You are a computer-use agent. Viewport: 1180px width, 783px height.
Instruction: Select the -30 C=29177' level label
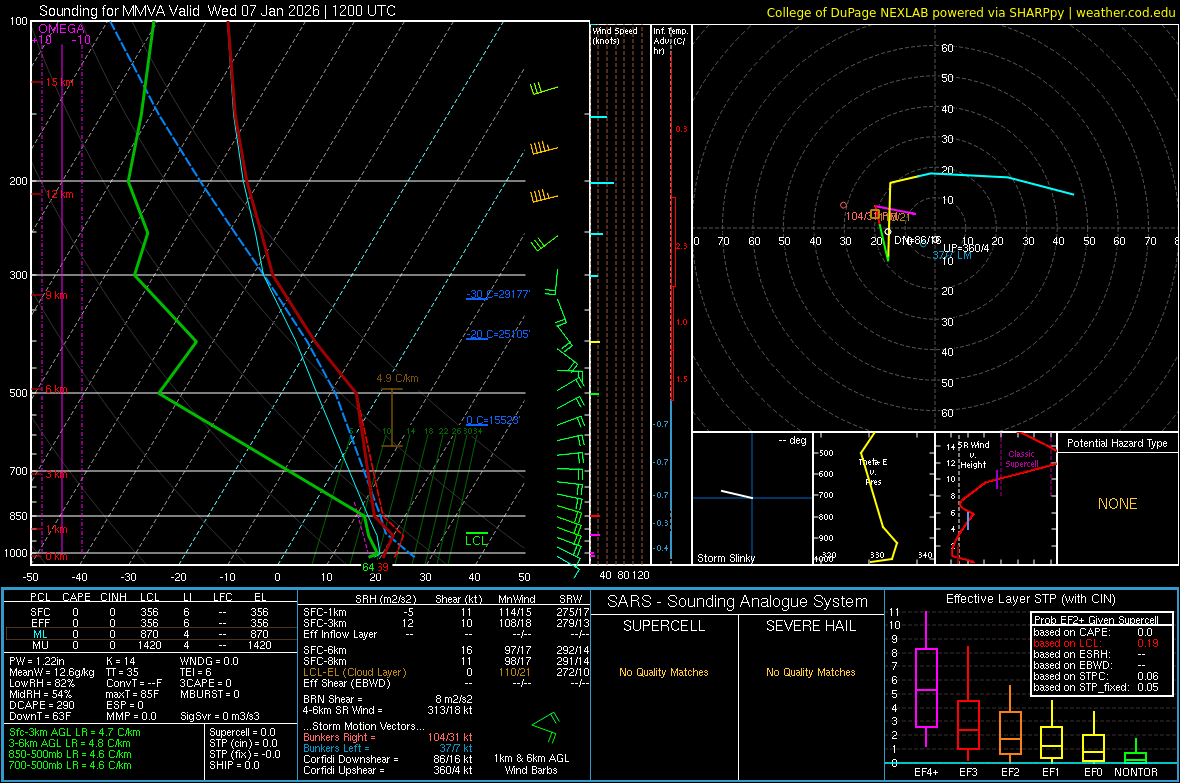pos(498,294)
